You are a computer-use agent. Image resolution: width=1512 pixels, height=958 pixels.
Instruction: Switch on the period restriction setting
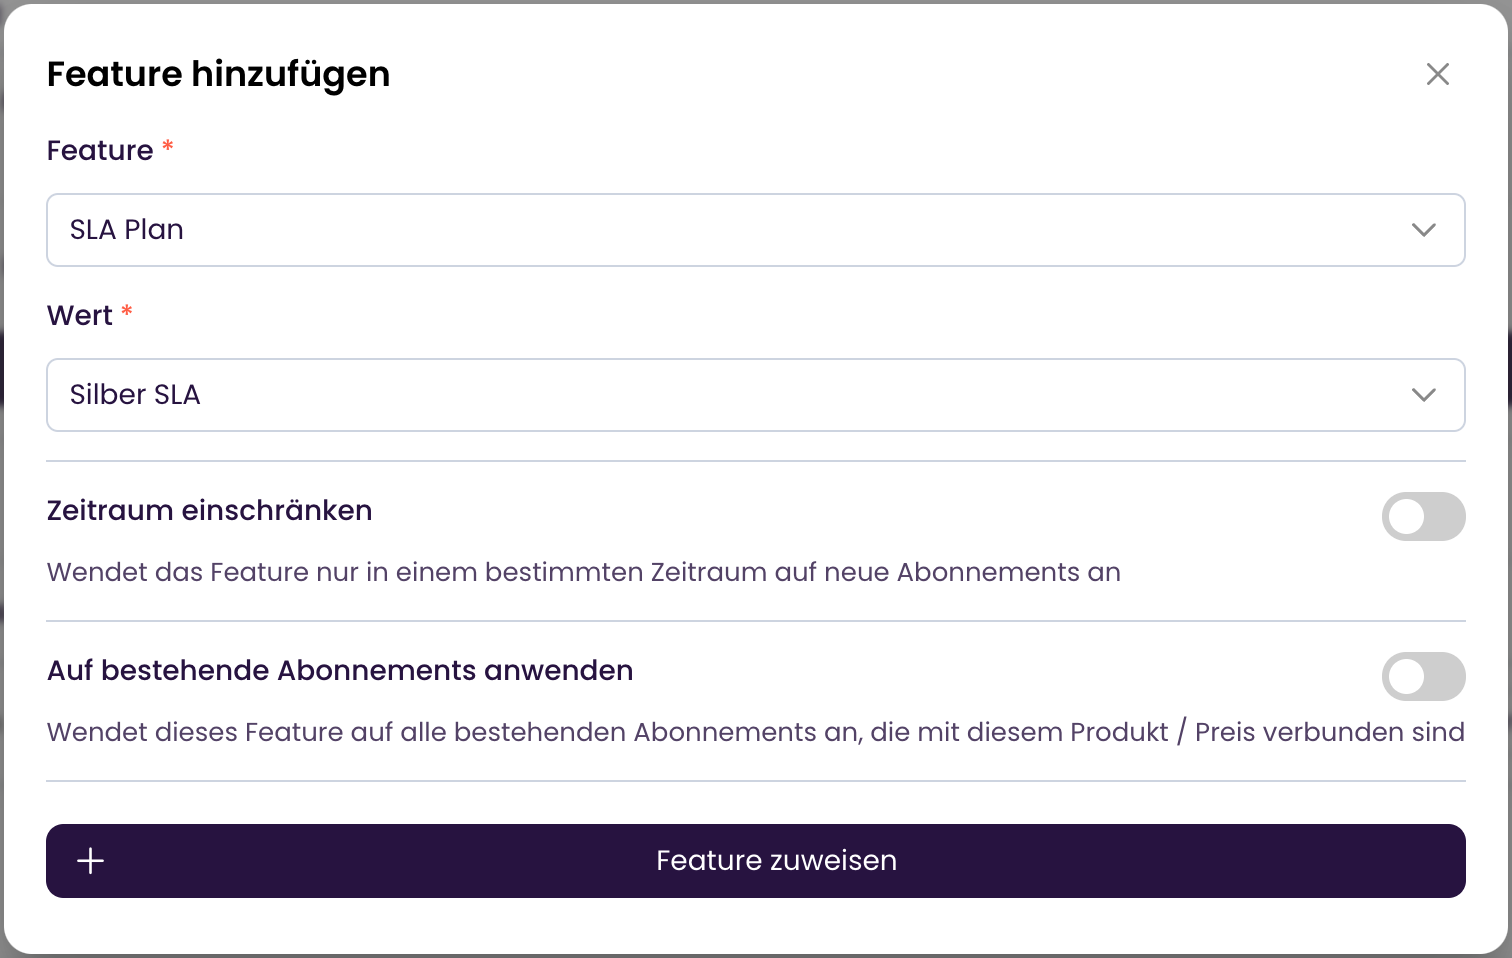(1423, 516)
